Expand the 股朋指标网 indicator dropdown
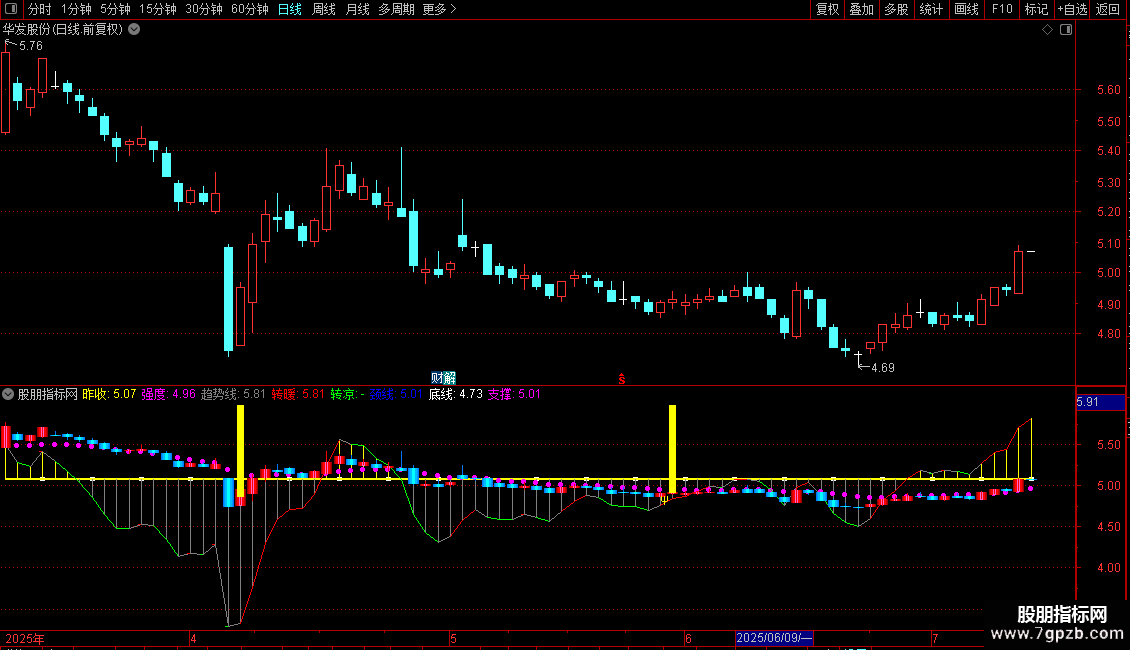The width and height of the screenshot is (1130, 650). point(8,394)
